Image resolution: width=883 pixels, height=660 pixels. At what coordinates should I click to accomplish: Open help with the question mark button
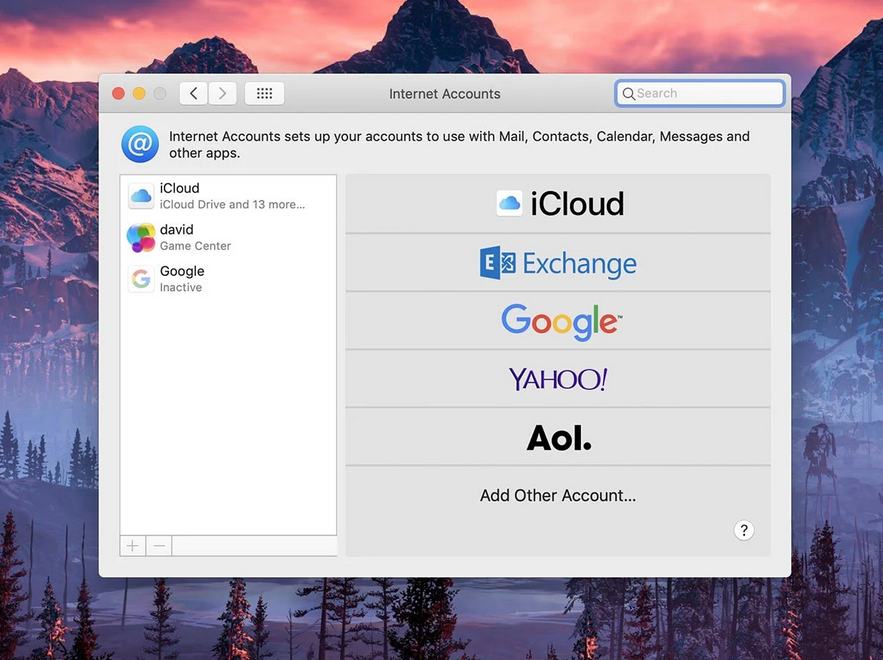pos(744,530)
